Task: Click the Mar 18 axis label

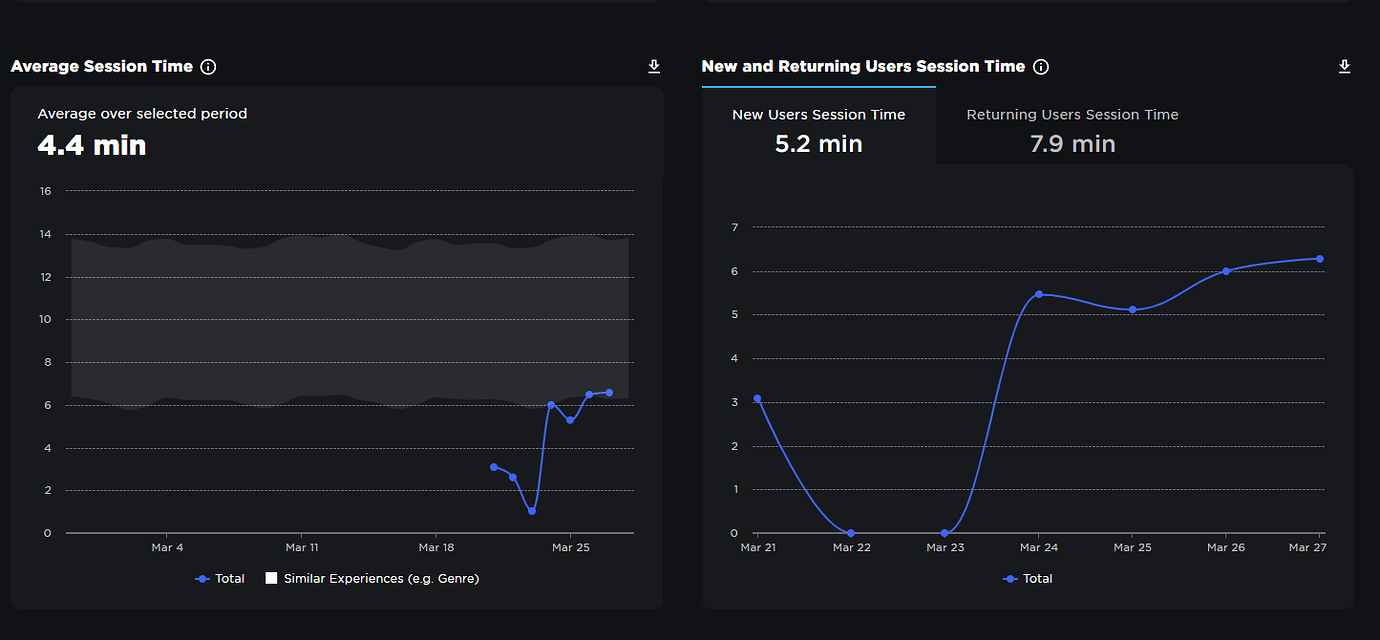Action: point(436,548)
